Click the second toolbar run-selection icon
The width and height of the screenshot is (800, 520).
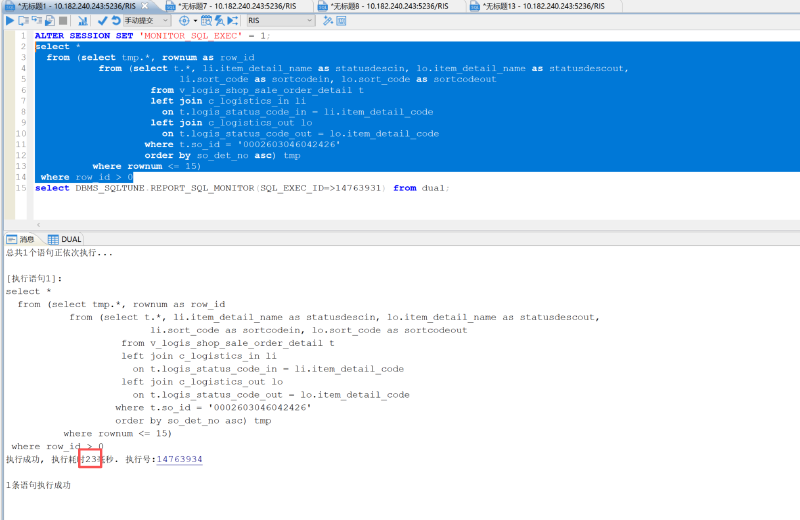[x=23, y=20]
